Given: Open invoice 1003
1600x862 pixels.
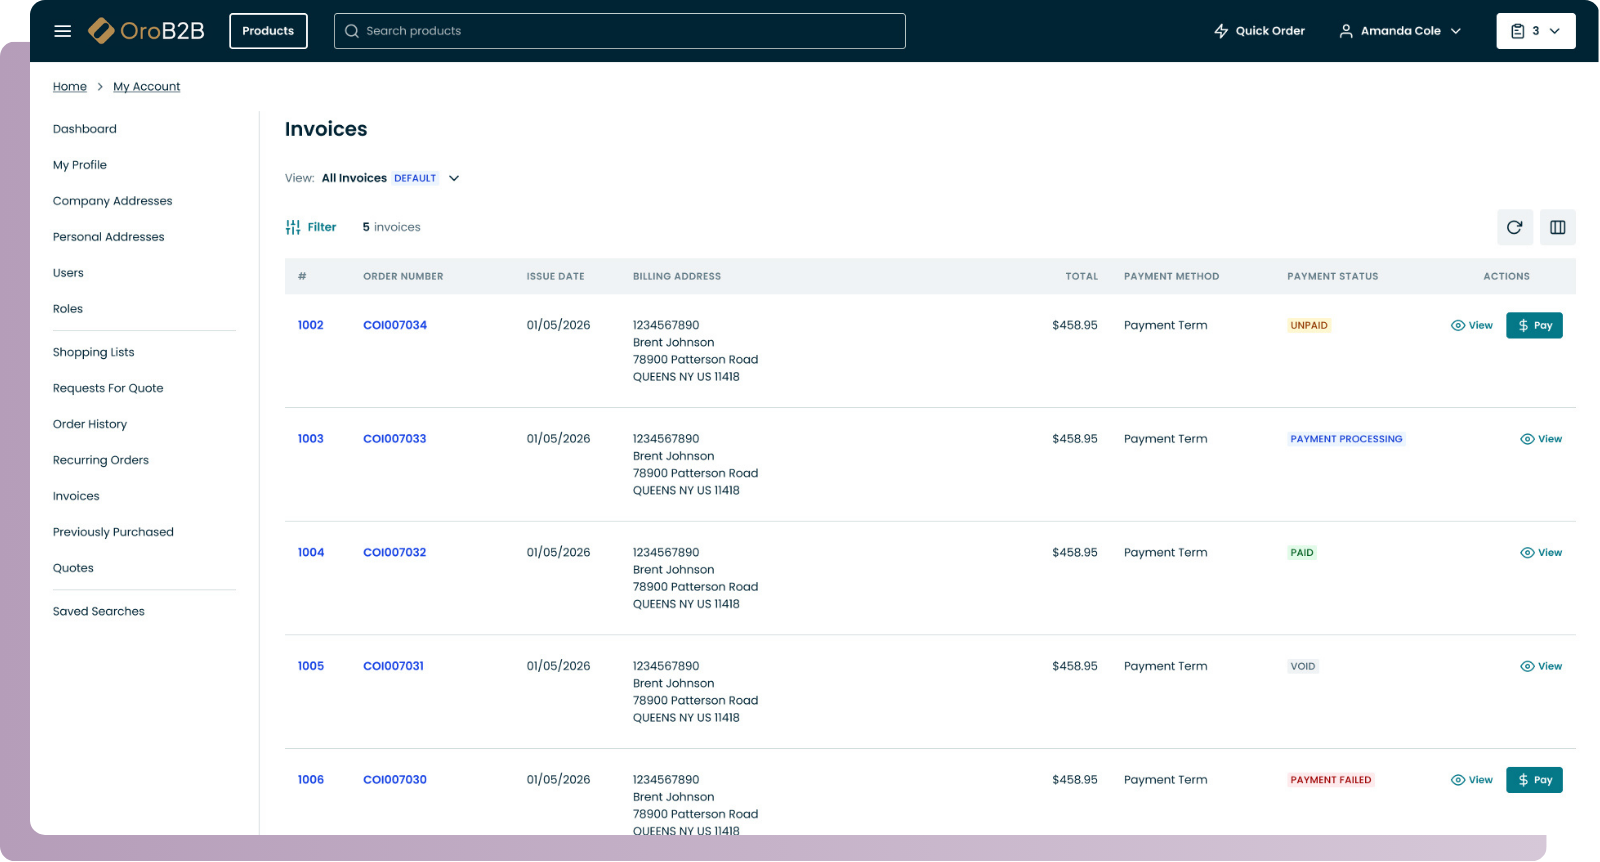Looking at the screenshot, I should point(310,439).
